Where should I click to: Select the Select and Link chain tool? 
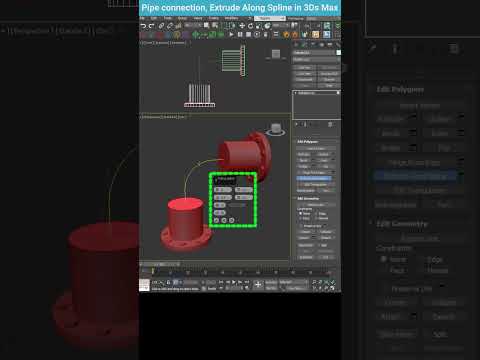(161, 26)
